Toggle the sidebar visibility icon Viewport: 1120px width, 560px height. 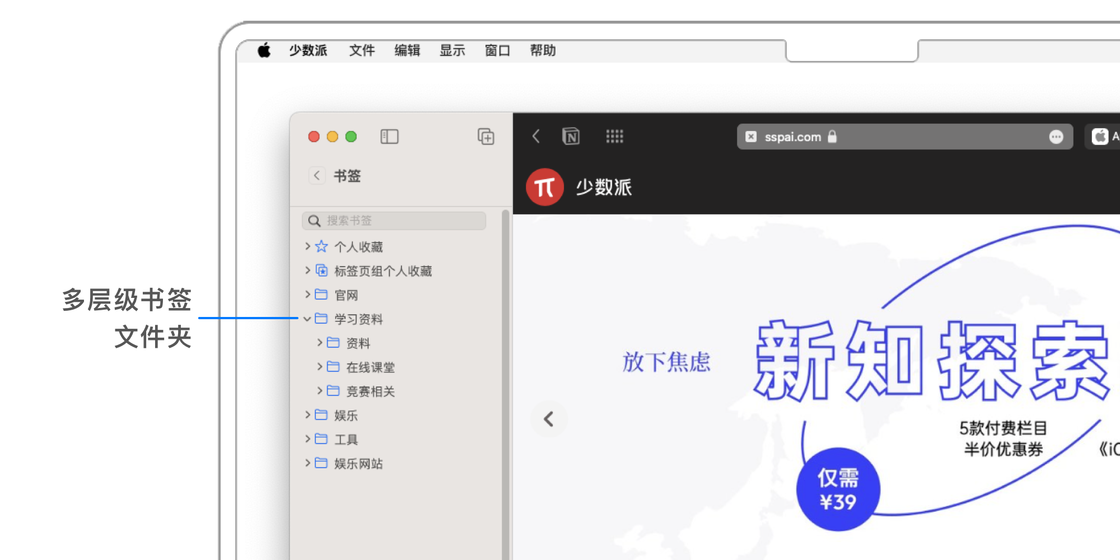pyautogui.click(x=390, y=137)
